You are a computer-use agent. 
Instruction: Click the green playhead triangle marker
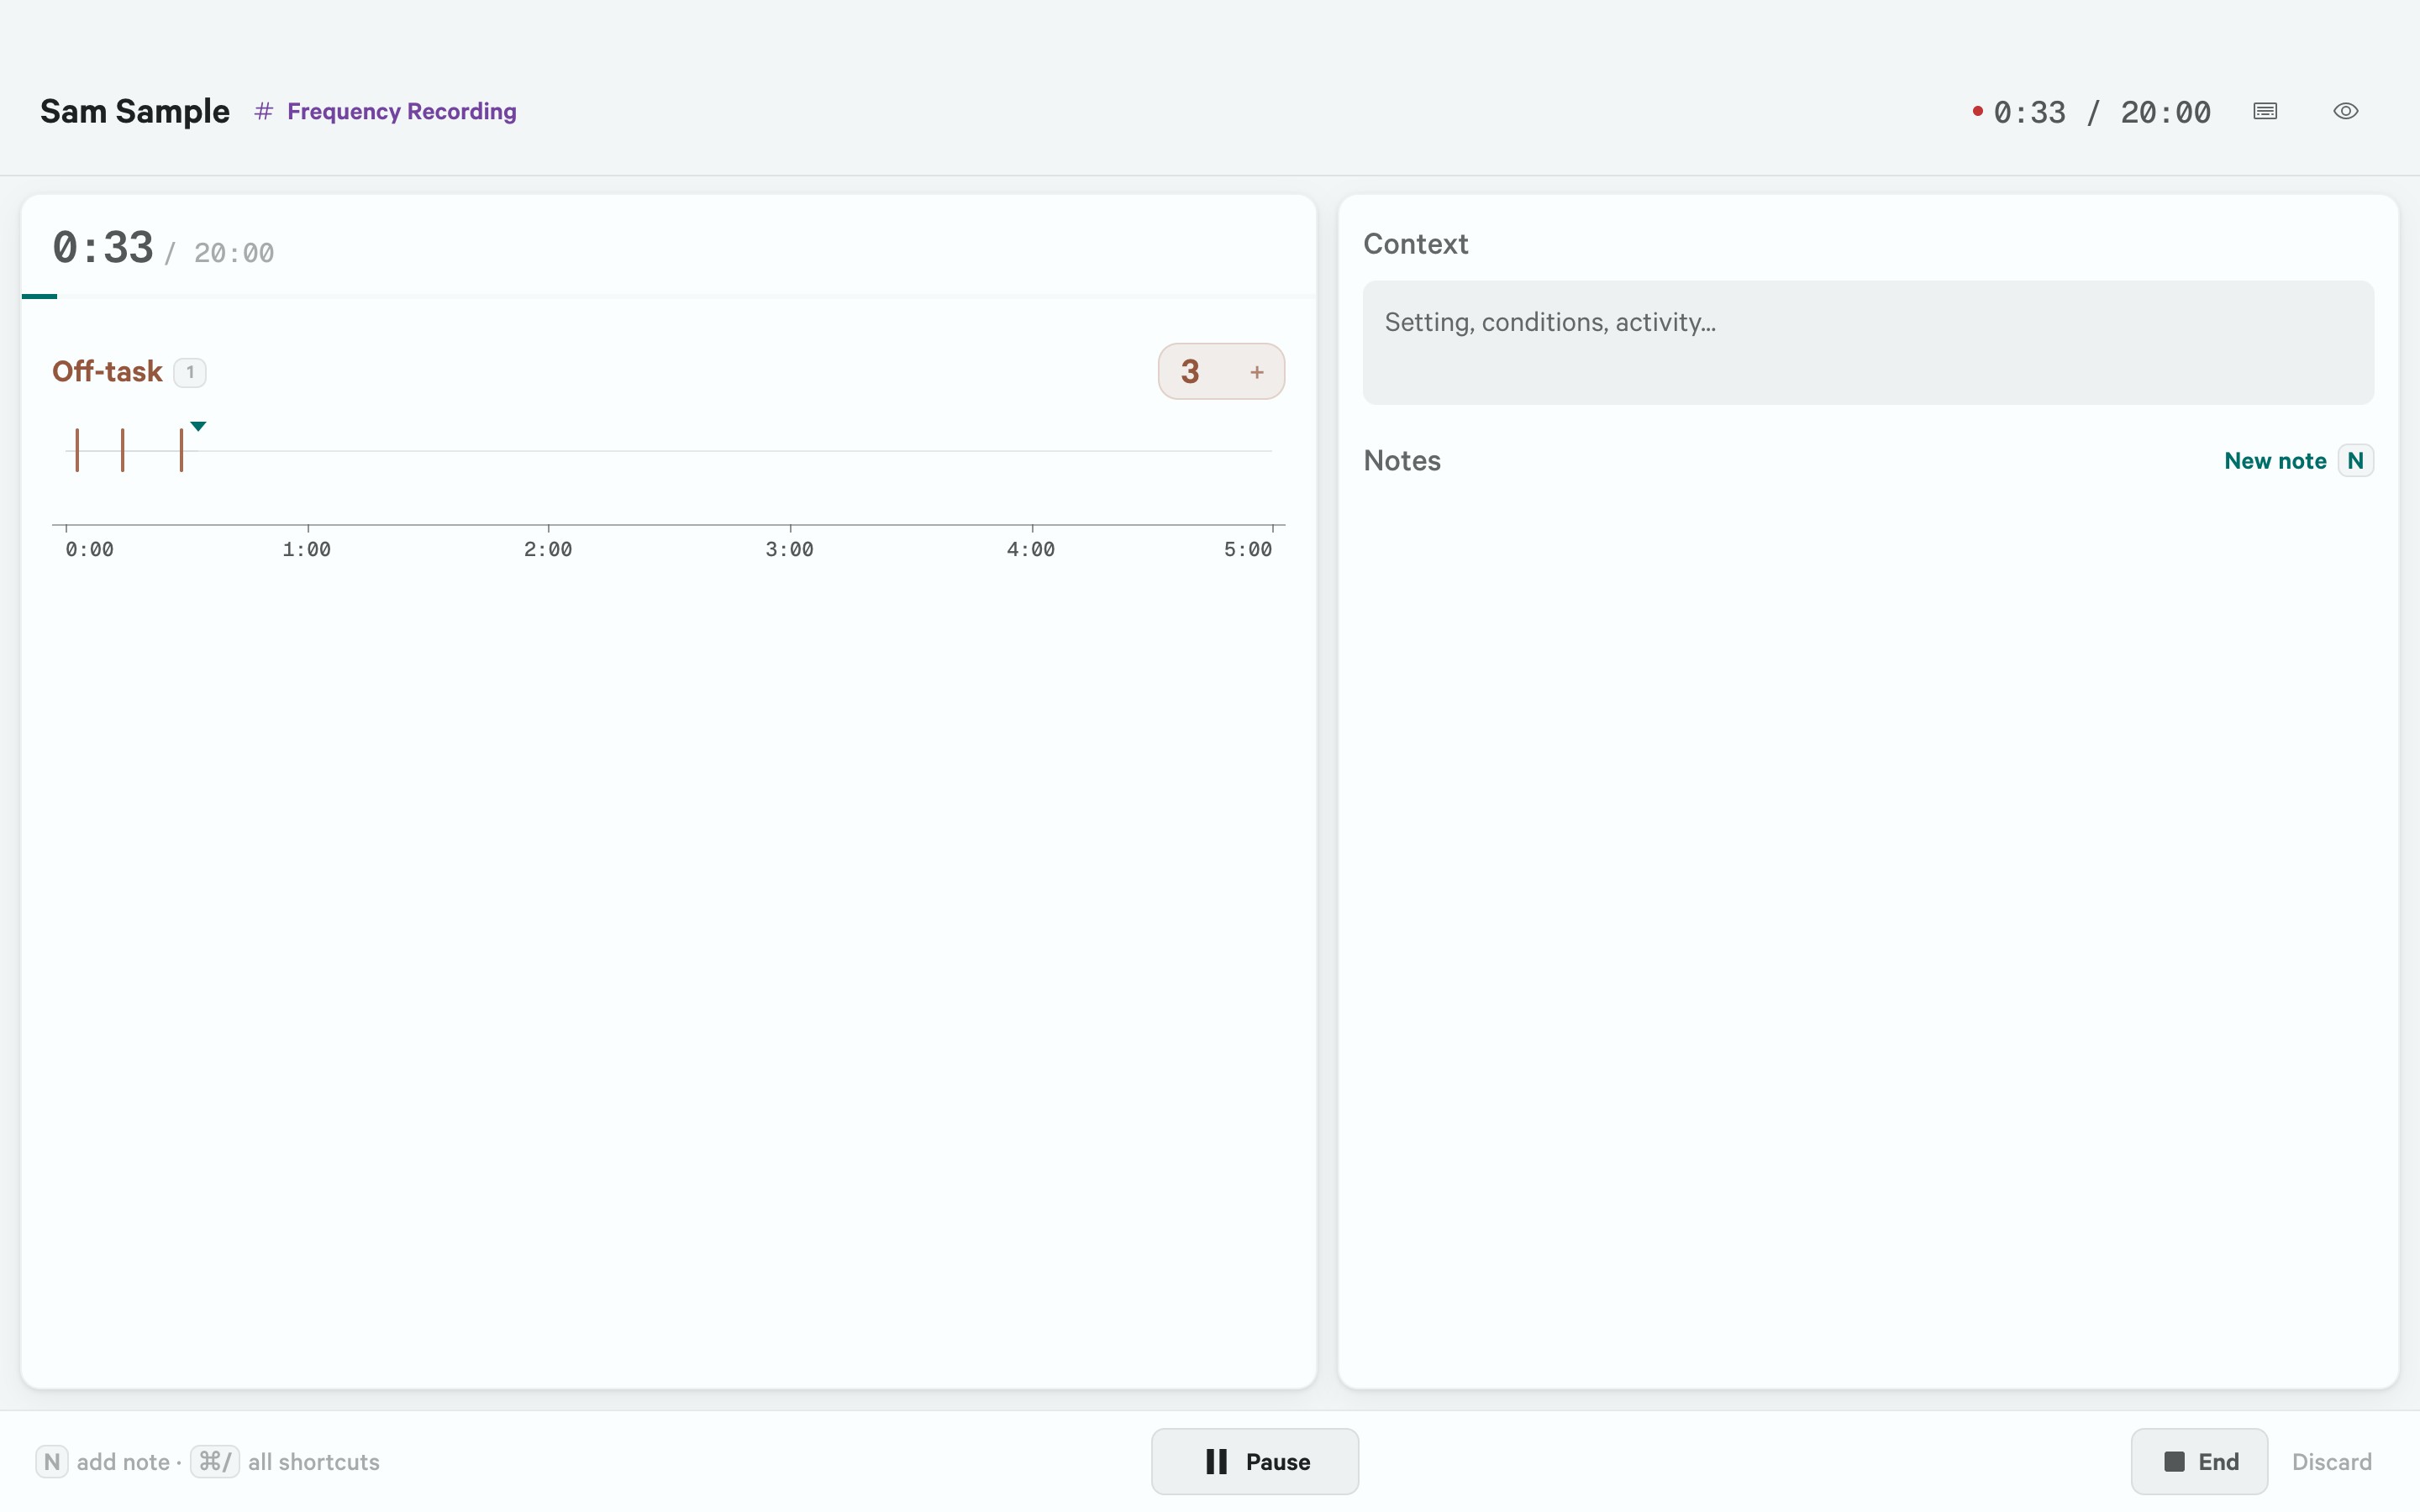(x=198, y=426)
